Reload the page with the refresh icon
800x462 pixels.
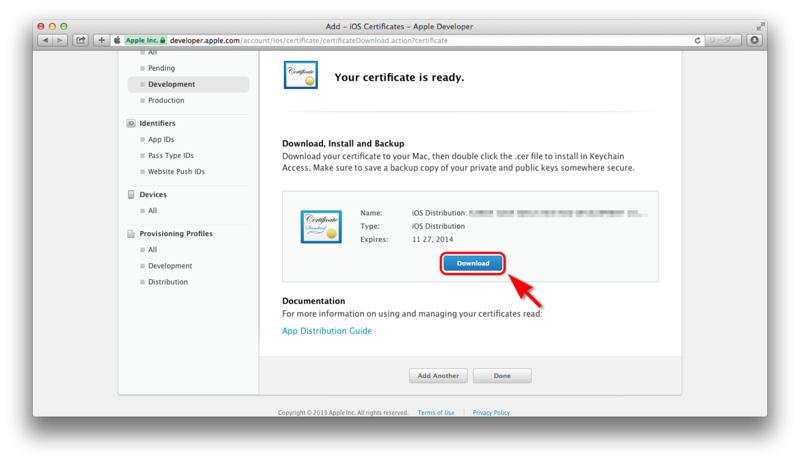697,40
